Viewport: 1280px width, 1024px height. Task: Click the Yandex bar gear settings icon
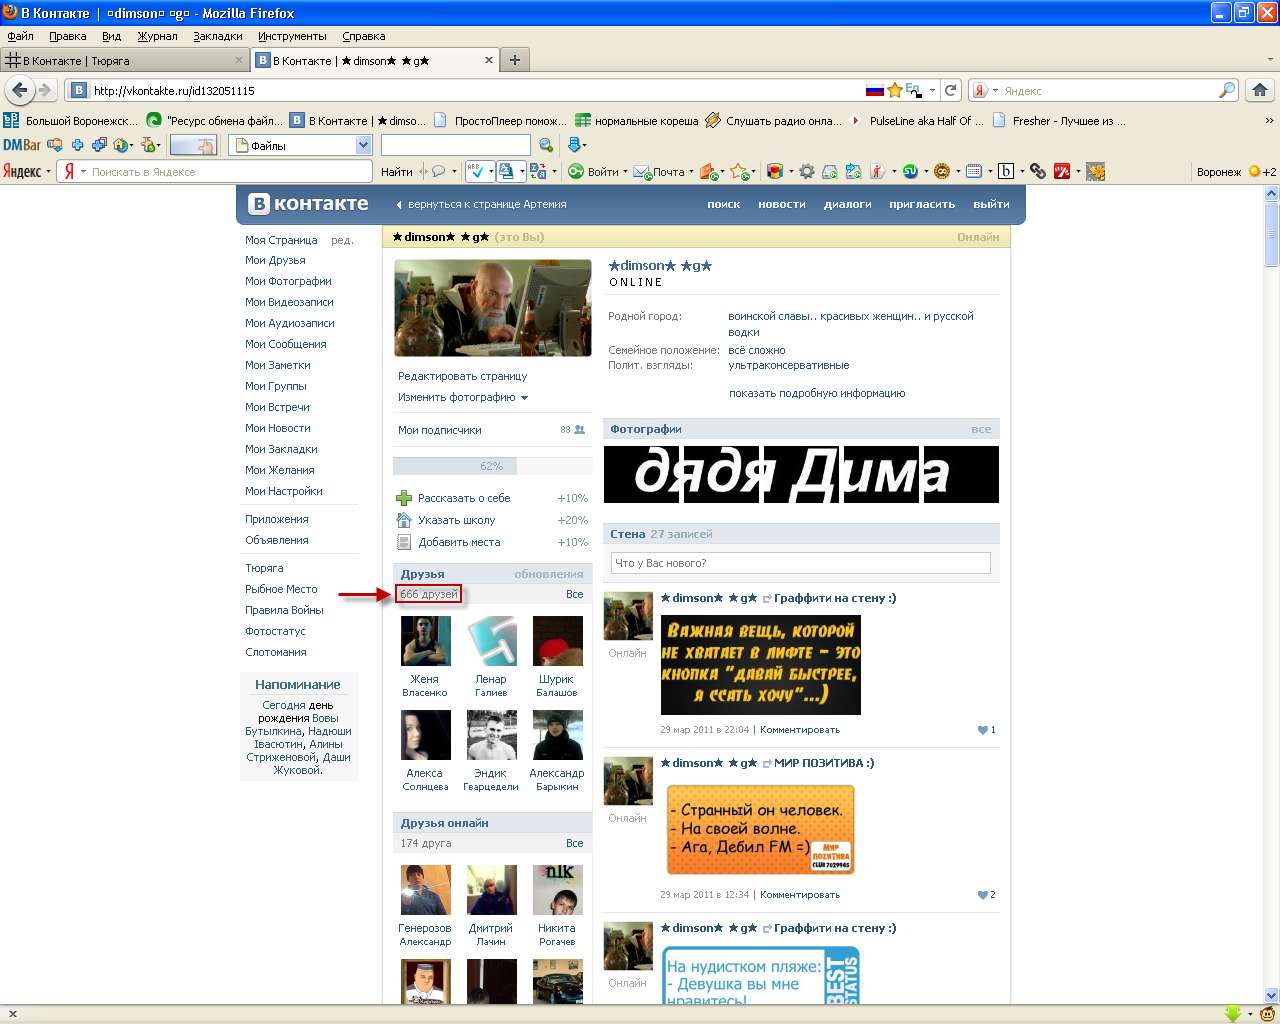click(807, 171)
